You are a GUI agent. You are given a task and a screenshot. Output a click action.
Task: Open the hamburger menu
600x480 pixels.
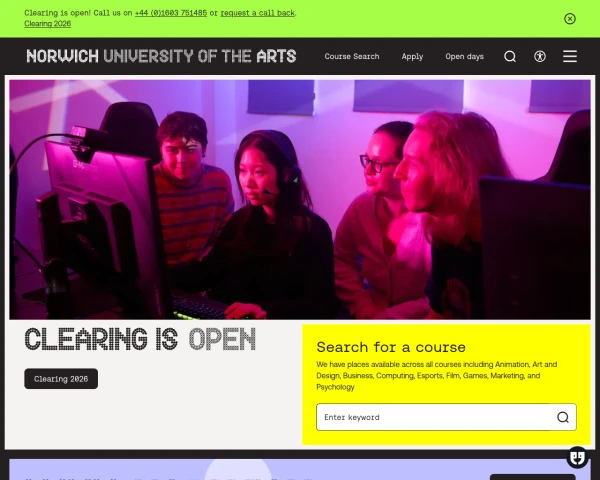coord(570,57)
